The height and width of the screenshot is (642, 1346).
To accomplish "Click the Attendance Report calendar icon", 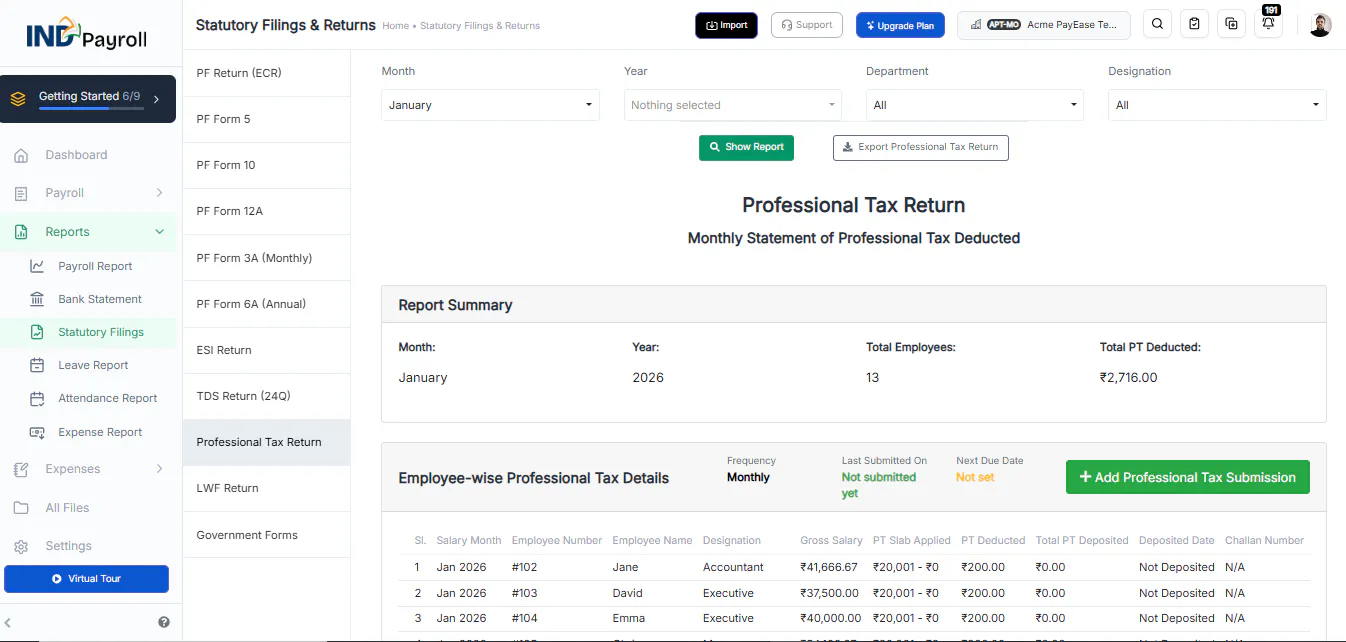I will tap(37, 398).
